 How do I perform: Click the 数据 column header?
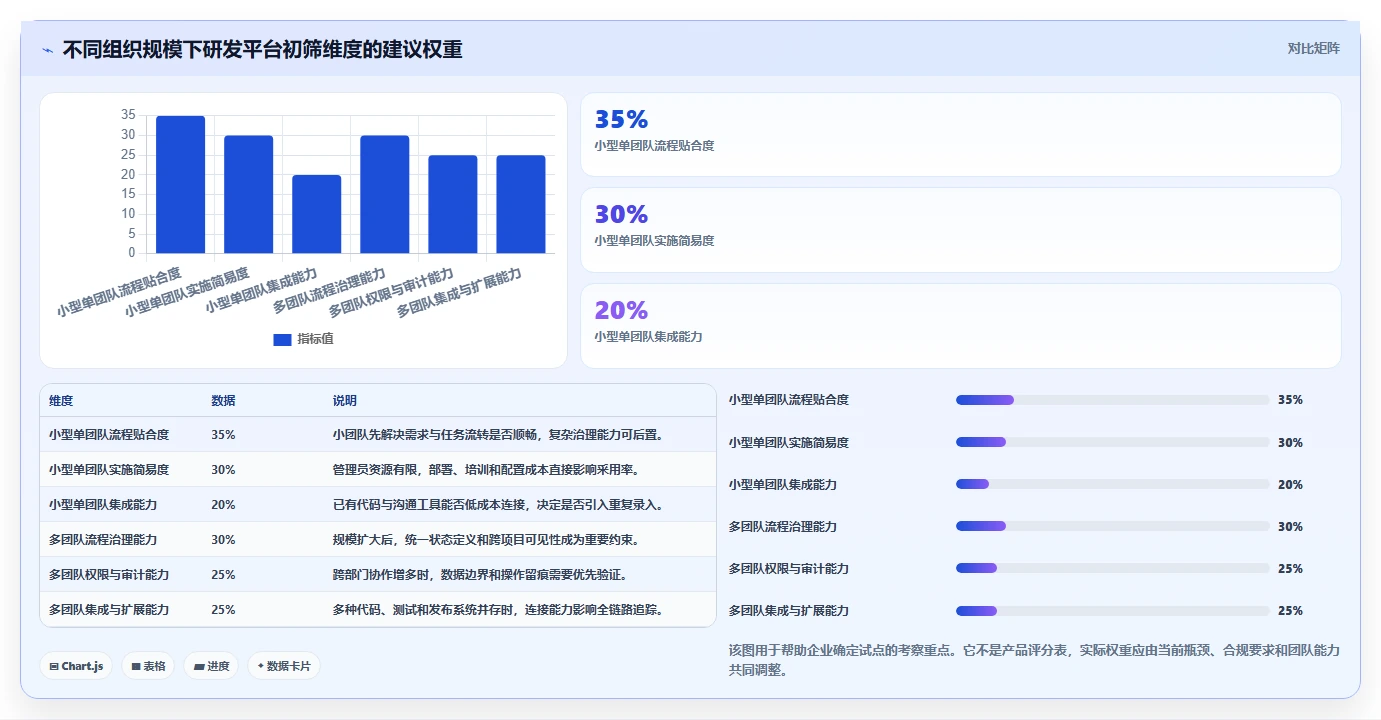[x=223, y=401]
